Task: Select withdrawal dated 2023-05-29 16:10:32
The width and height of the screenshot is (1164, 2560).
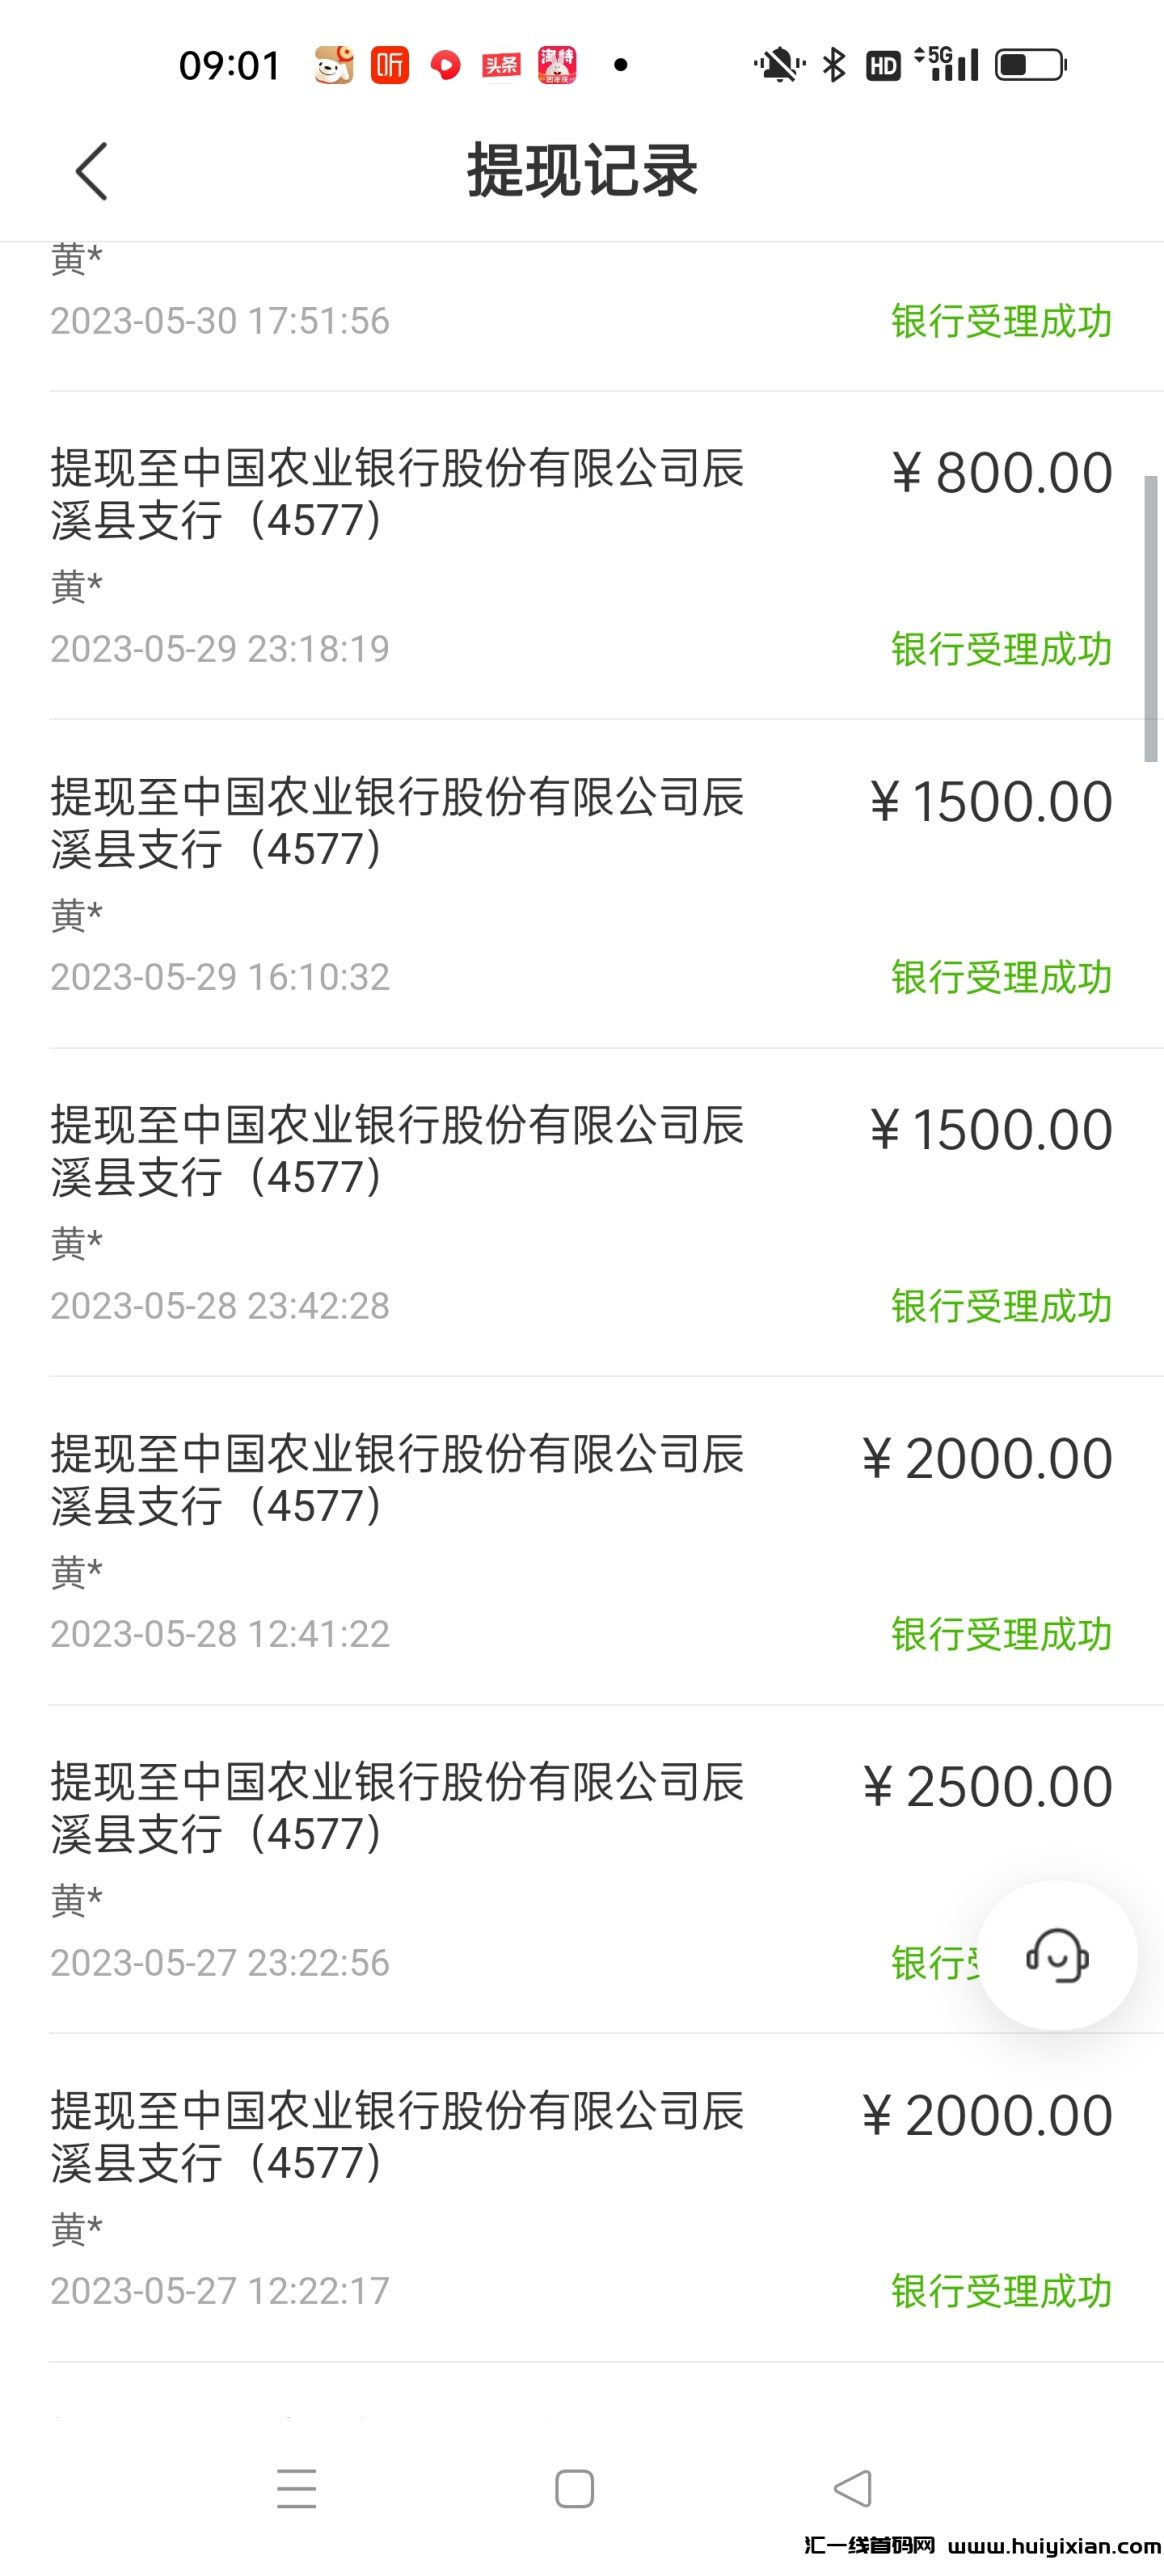Action: coord(580,884)
